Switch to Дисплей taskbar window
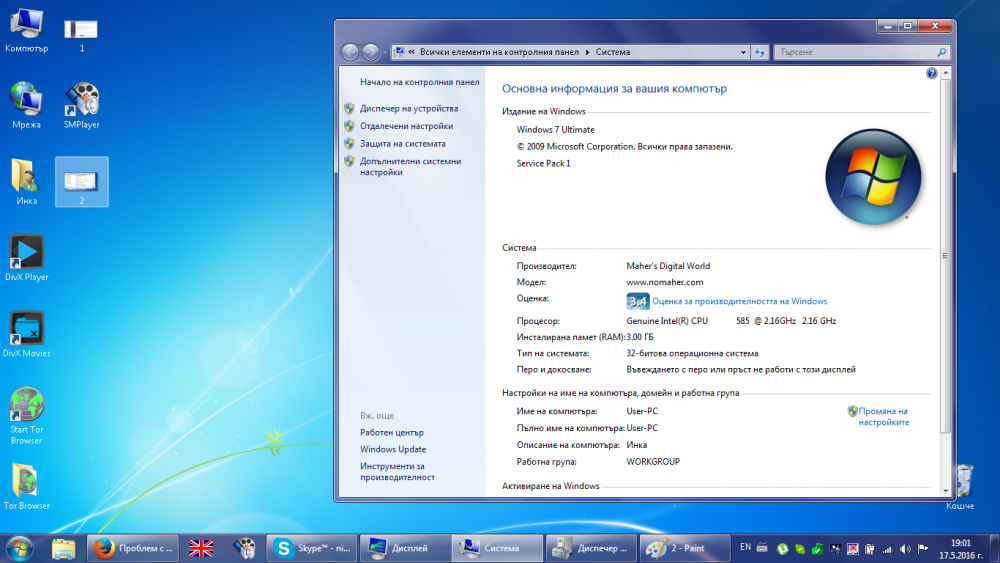The image size is (1000, 563). pyautogui.click(x=406, y=548)
